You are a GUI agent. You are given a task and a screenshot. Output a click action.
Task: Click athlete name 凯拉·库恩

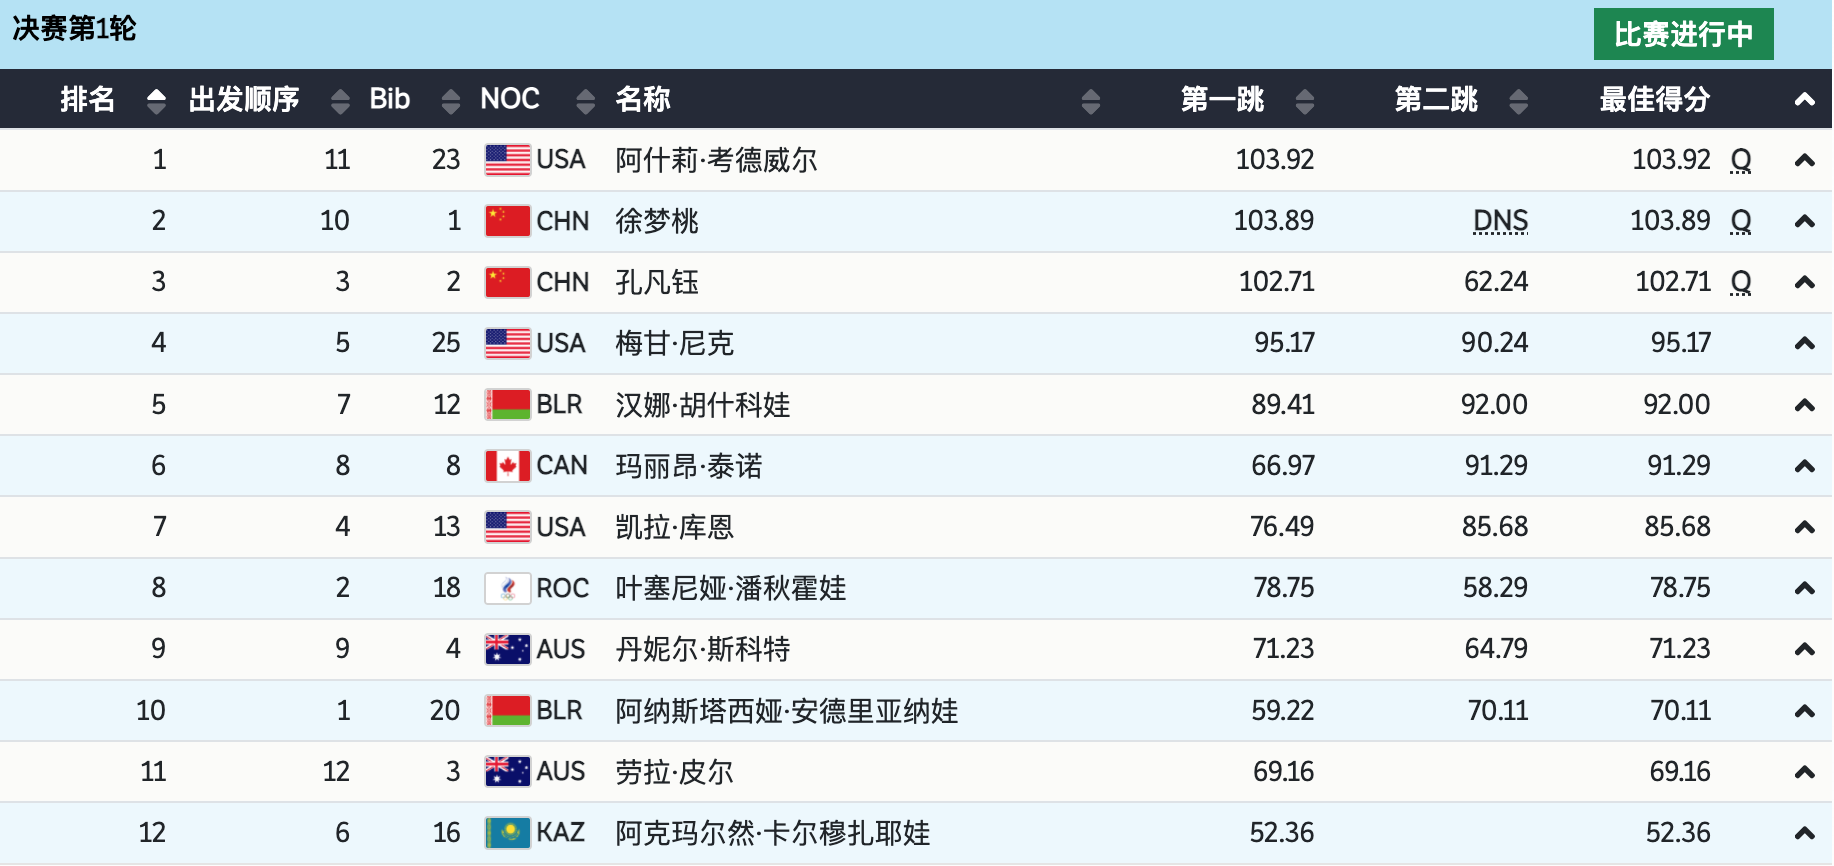(674, 527)
